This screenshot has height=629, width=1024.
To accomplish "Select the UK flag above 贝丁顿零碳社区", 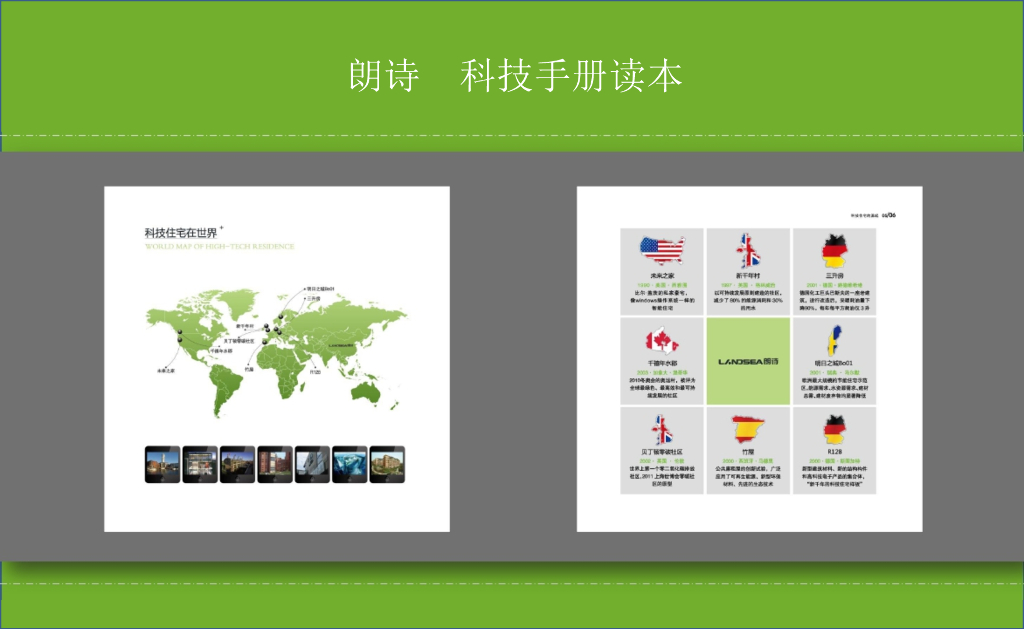I will [663, 430].
